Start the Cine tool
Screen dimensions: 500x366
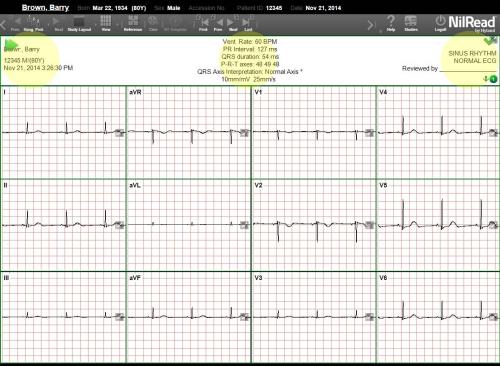[153, 23]
